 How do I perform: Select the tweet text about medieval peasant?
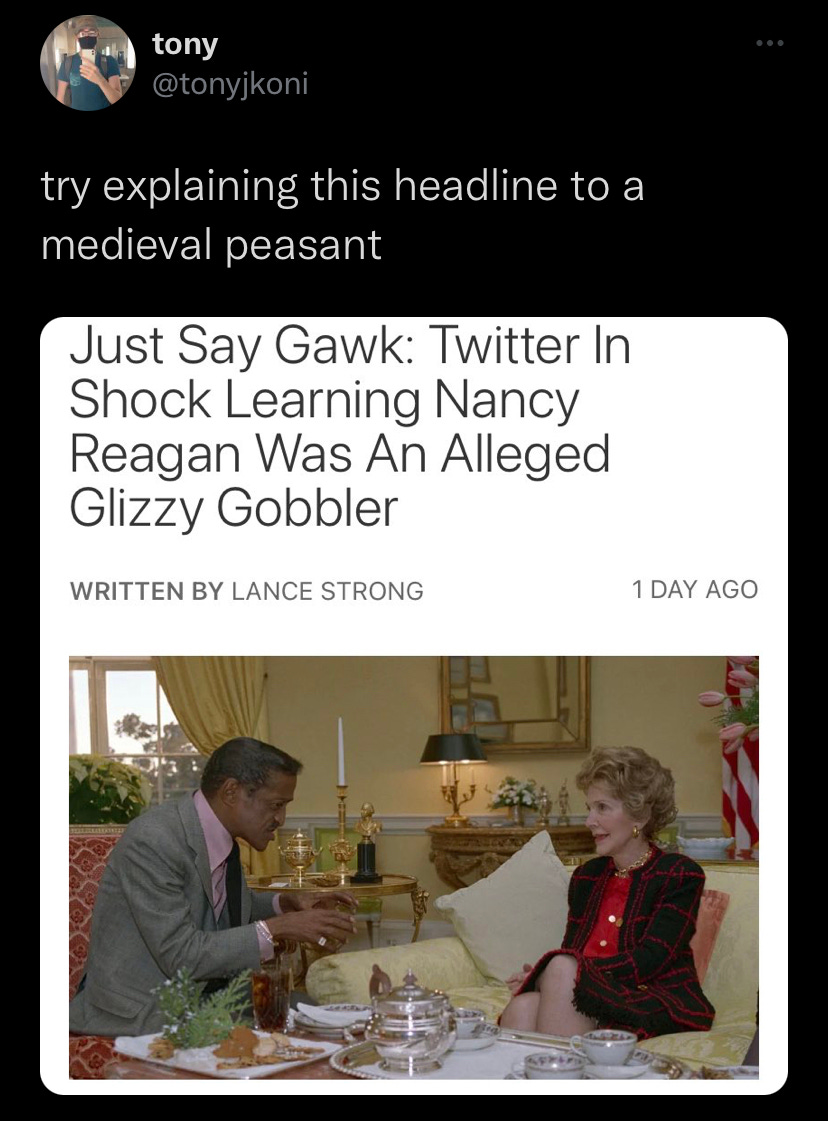pos(342,215)
